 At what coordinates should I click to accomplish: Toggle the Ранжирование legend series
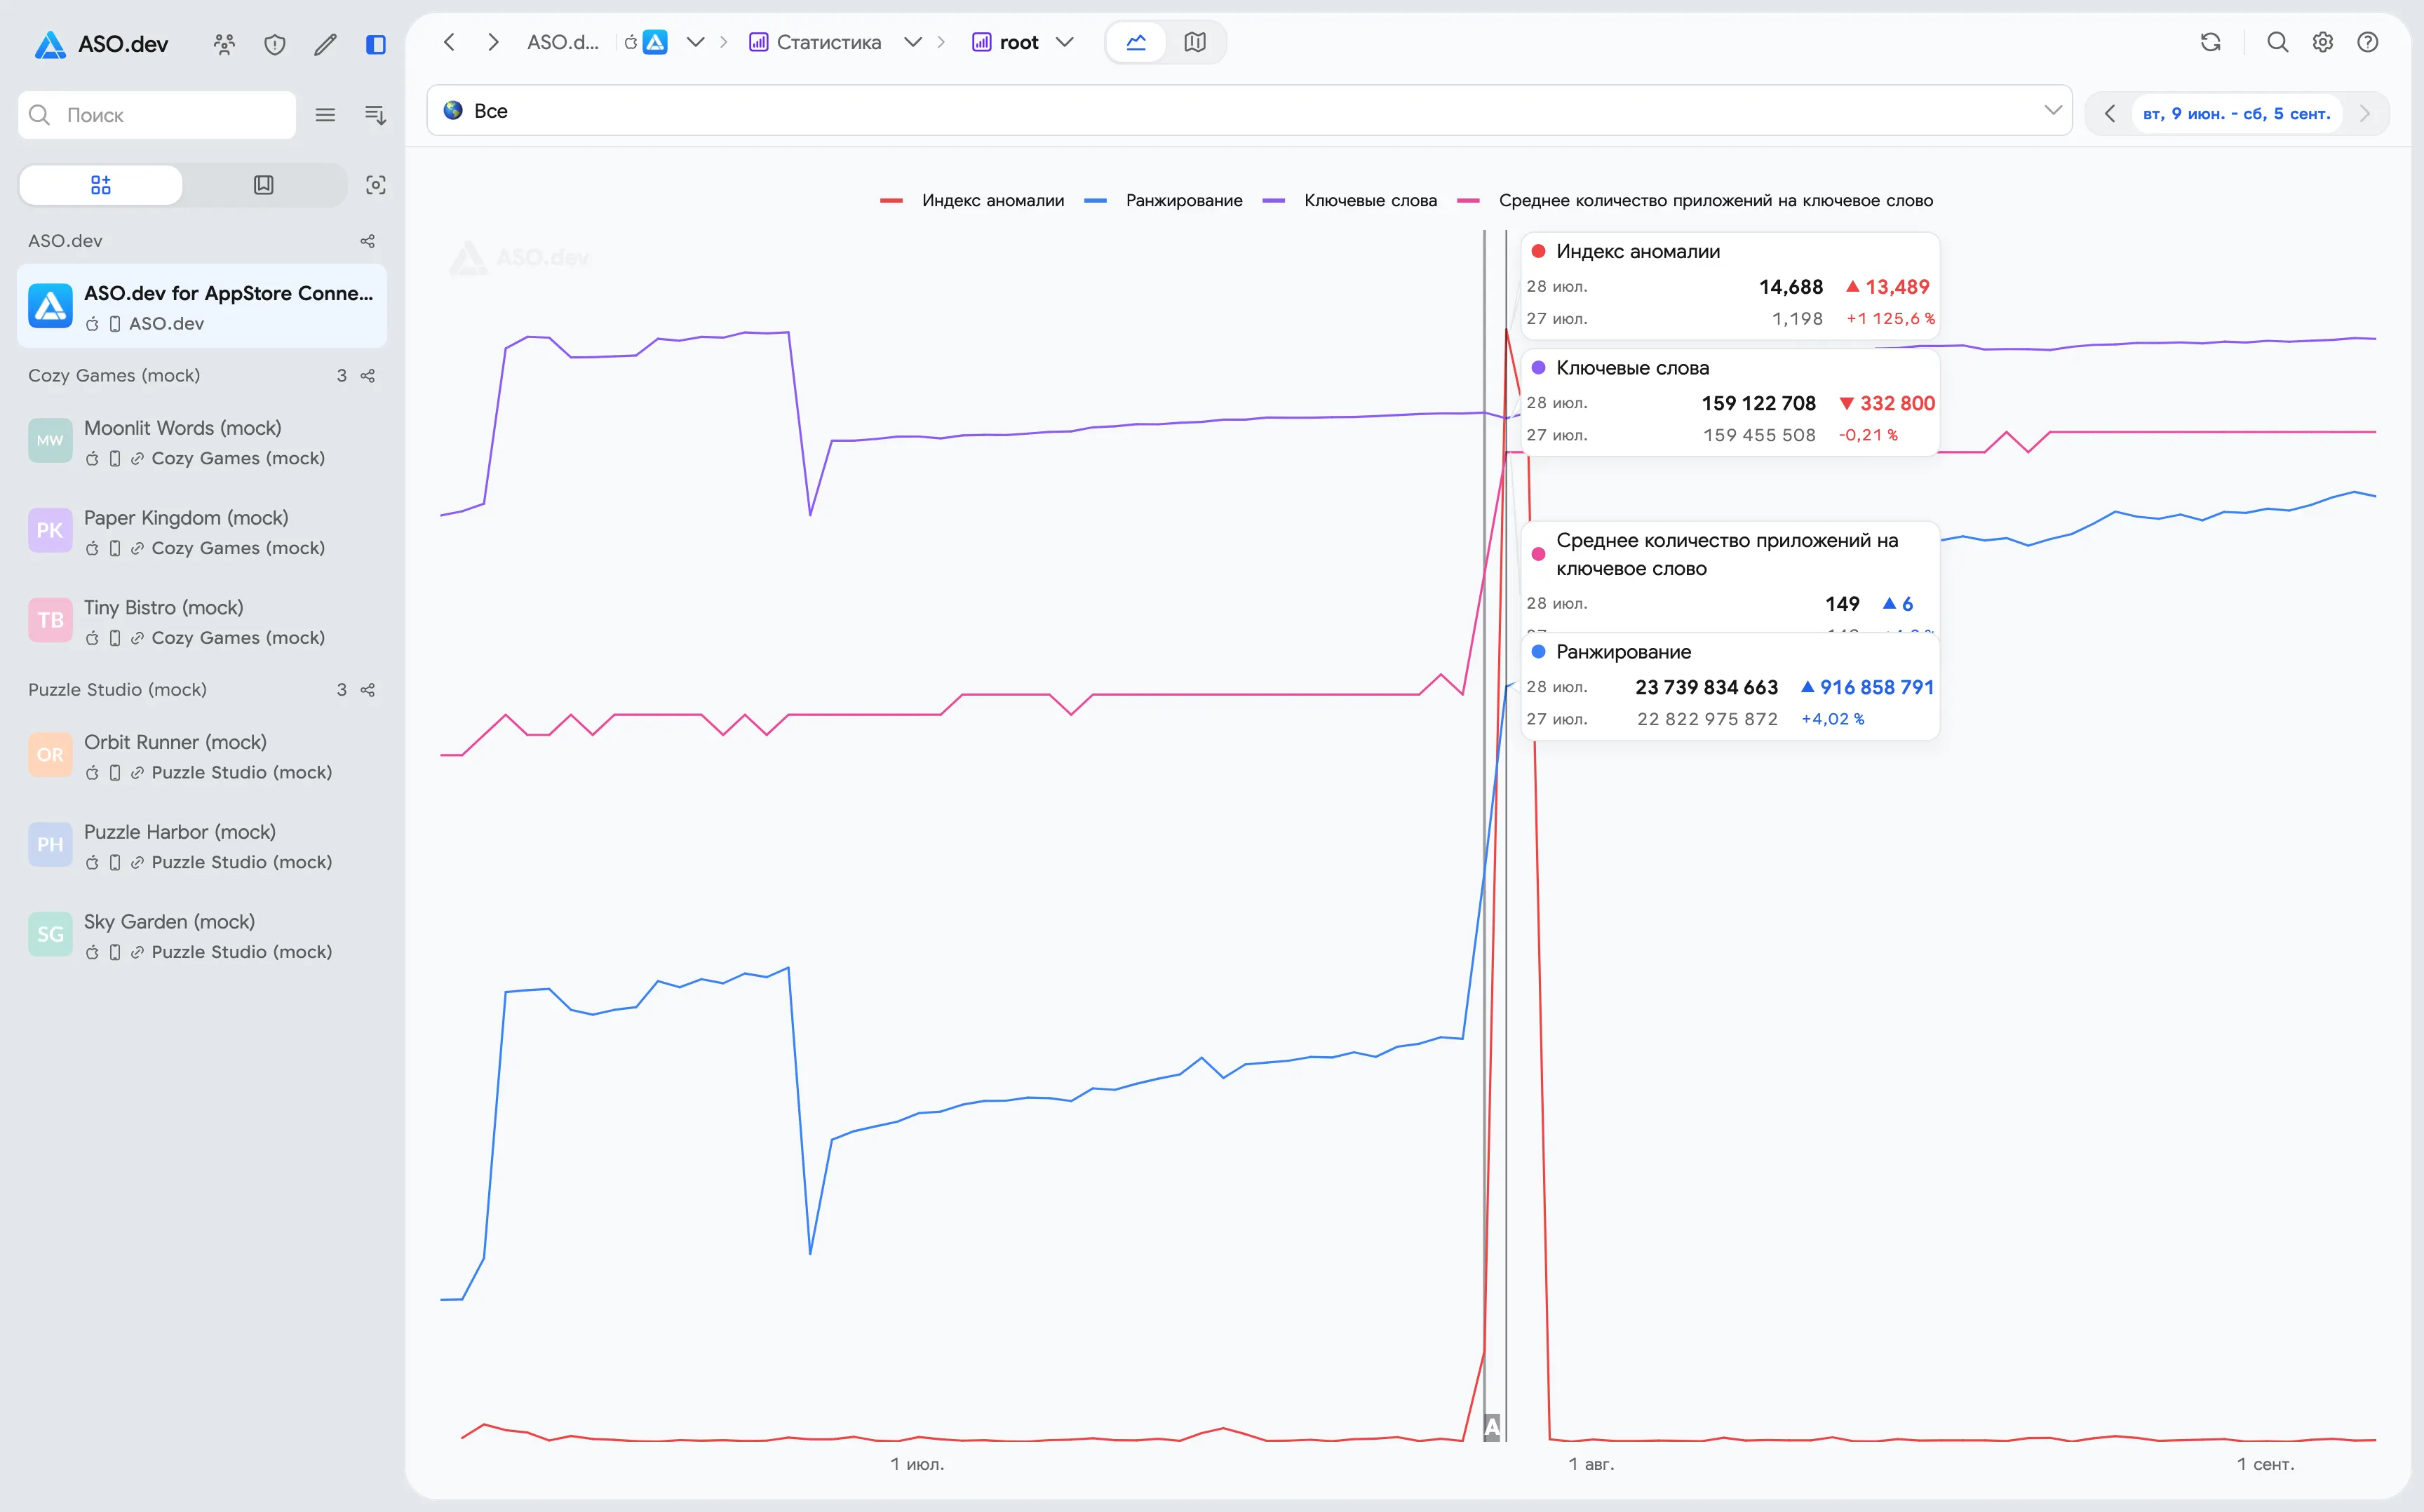(x=1164, y=200)
